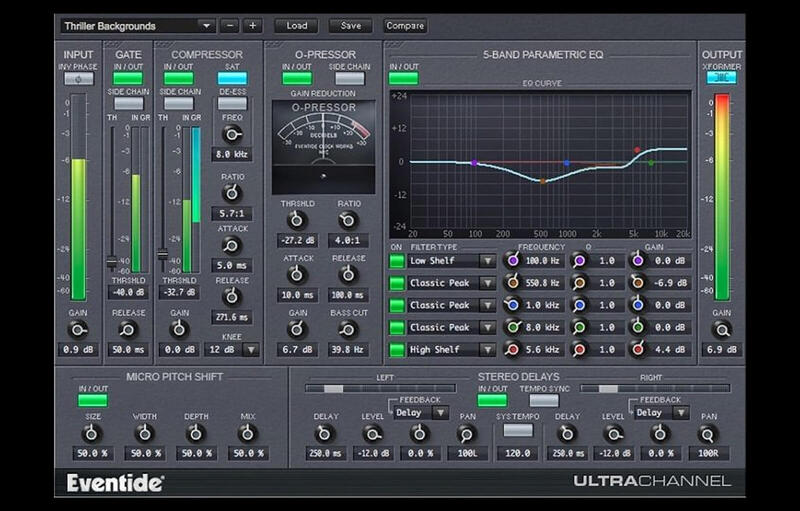Click the O-Pressor ATTACK knob
Viewport: 800px width, 511px height.
click(x=297, y=275)
